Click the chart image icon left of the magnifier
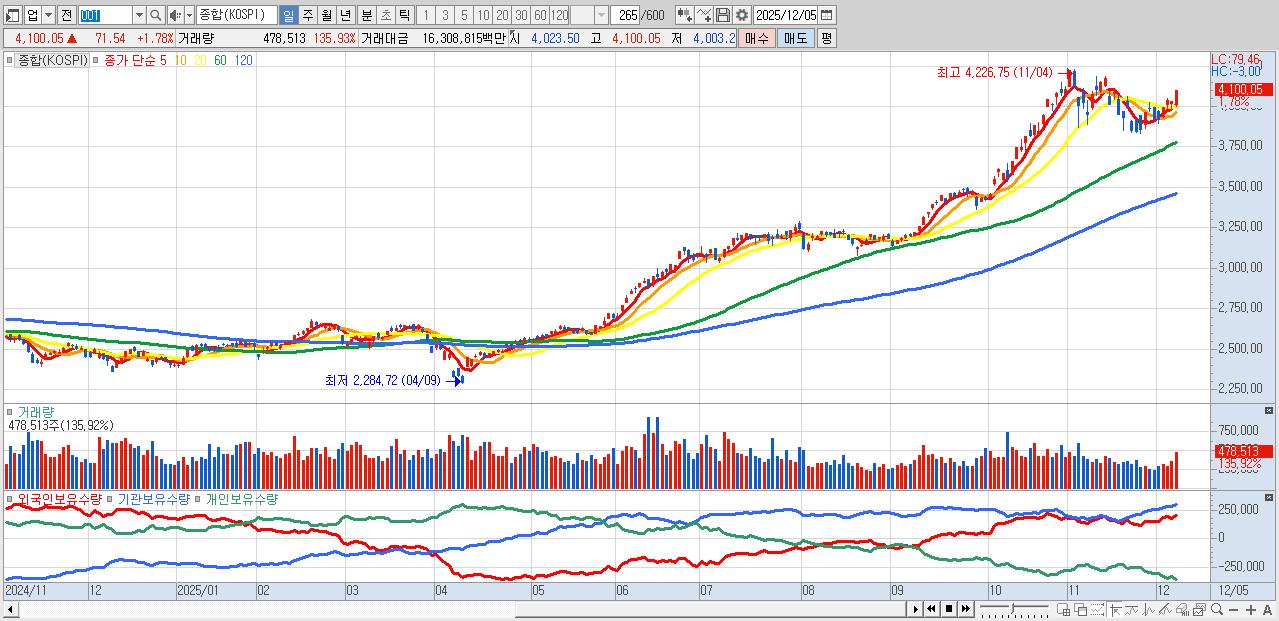 pos(1199,610)
